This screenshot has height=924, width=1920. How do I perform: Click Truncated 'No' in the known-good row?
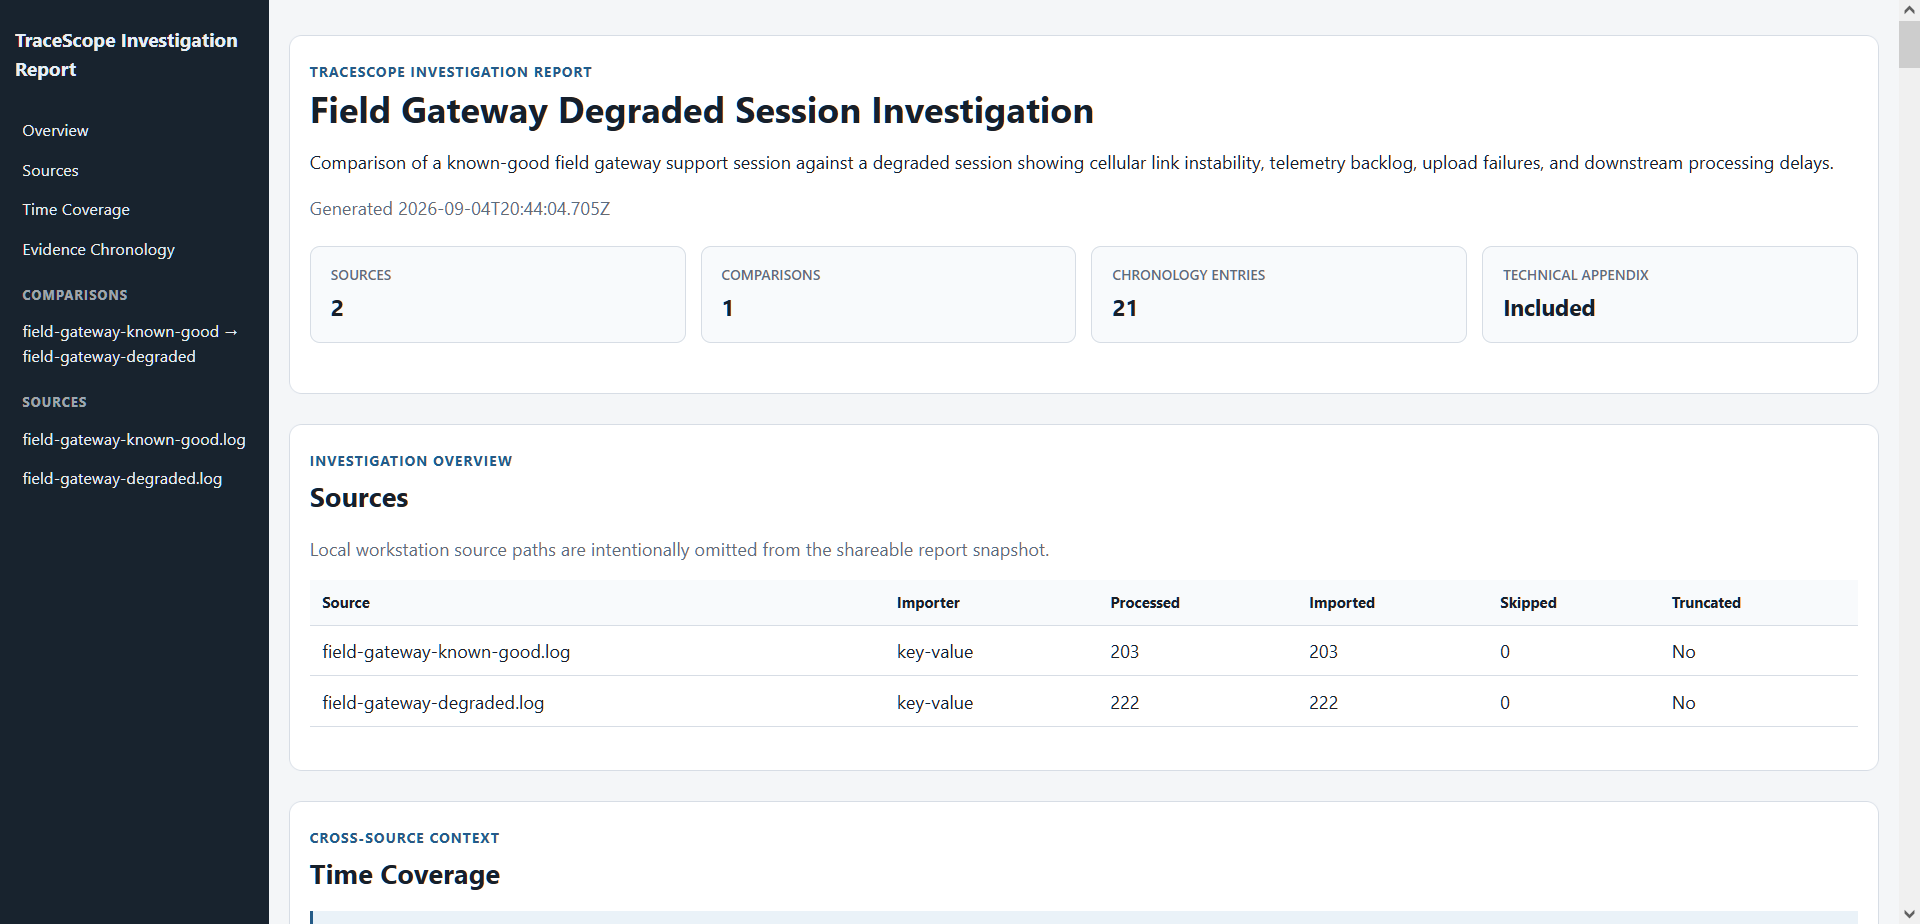(x=1684, y=652)
